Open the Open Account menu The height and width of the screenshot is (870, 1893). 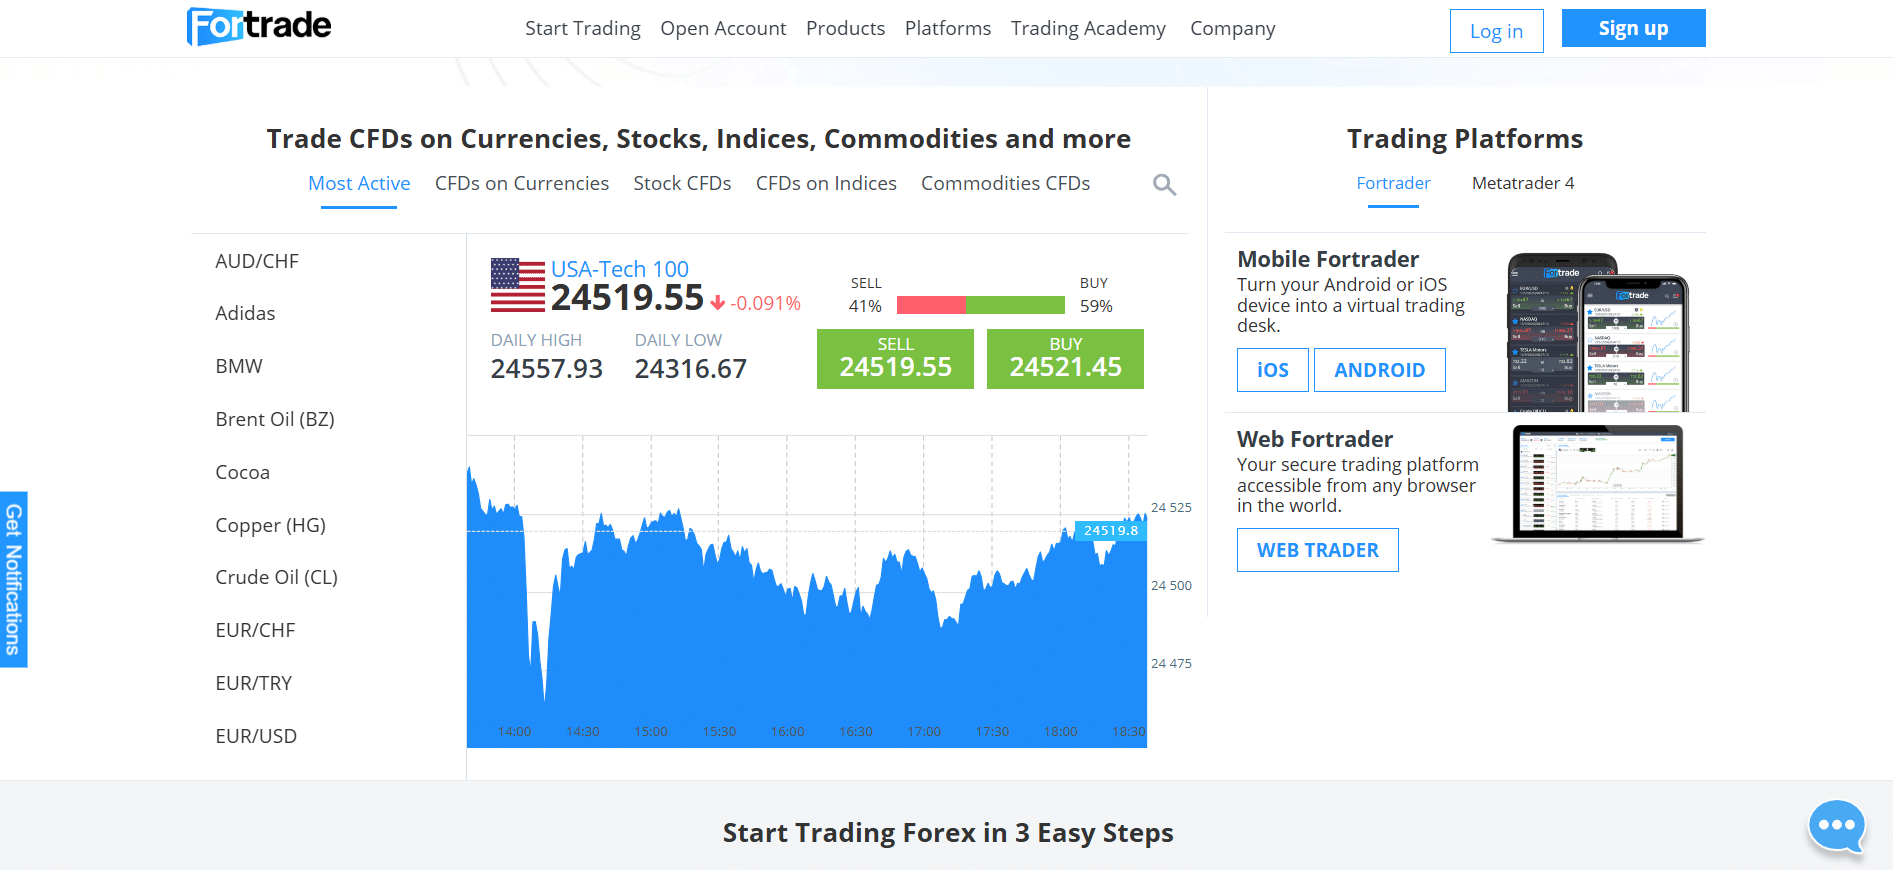point(723,28)
